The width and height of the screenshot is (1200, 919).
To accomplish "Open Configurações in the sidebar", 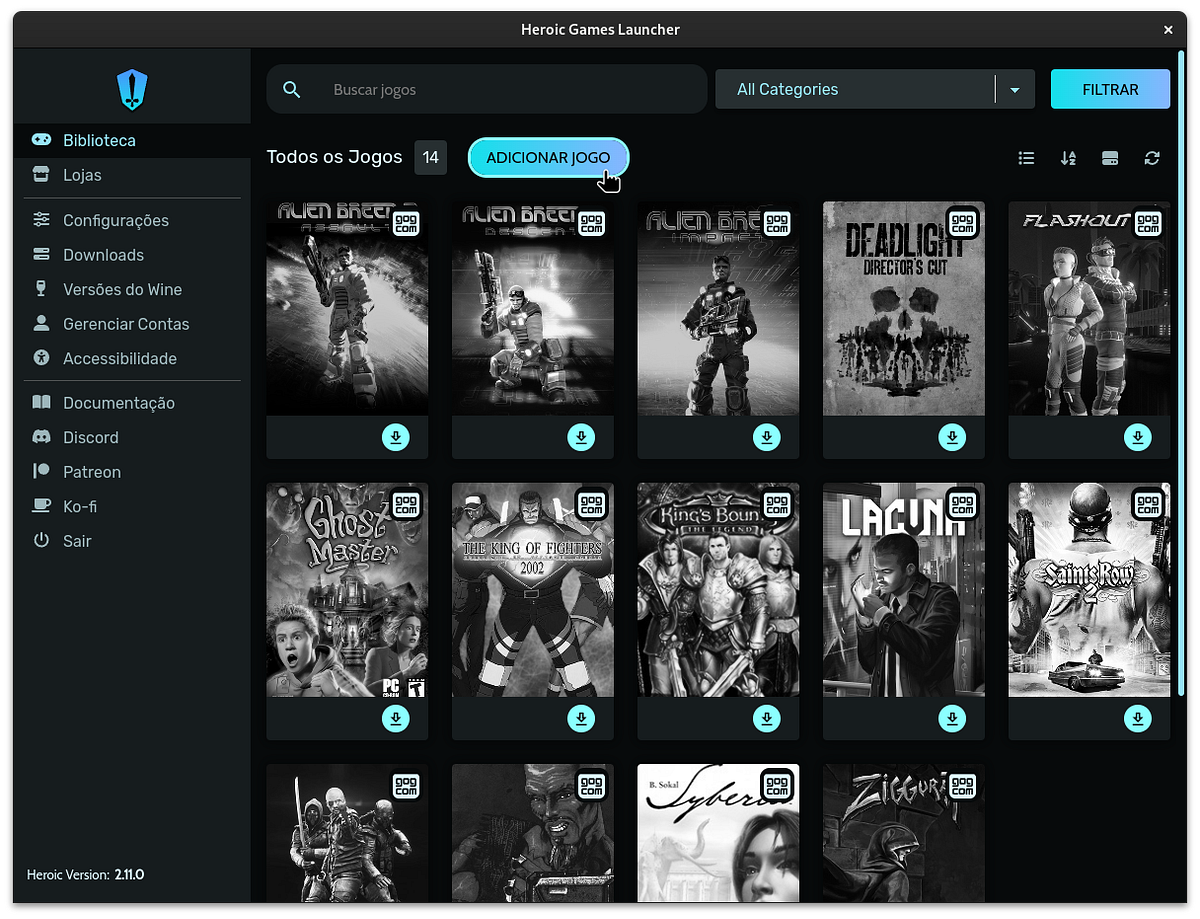I will click(132, 220).
